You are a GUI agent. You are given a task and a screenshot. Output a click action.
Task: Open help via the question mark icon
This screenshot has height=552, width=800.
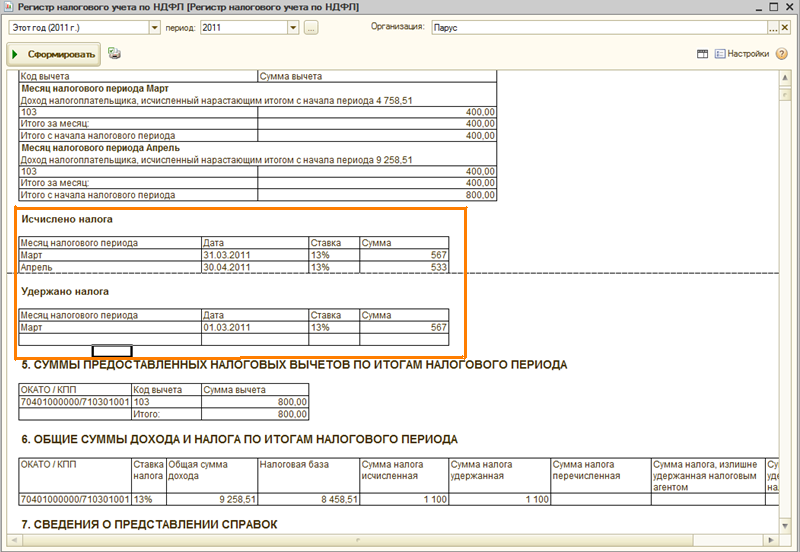[782, 54]
